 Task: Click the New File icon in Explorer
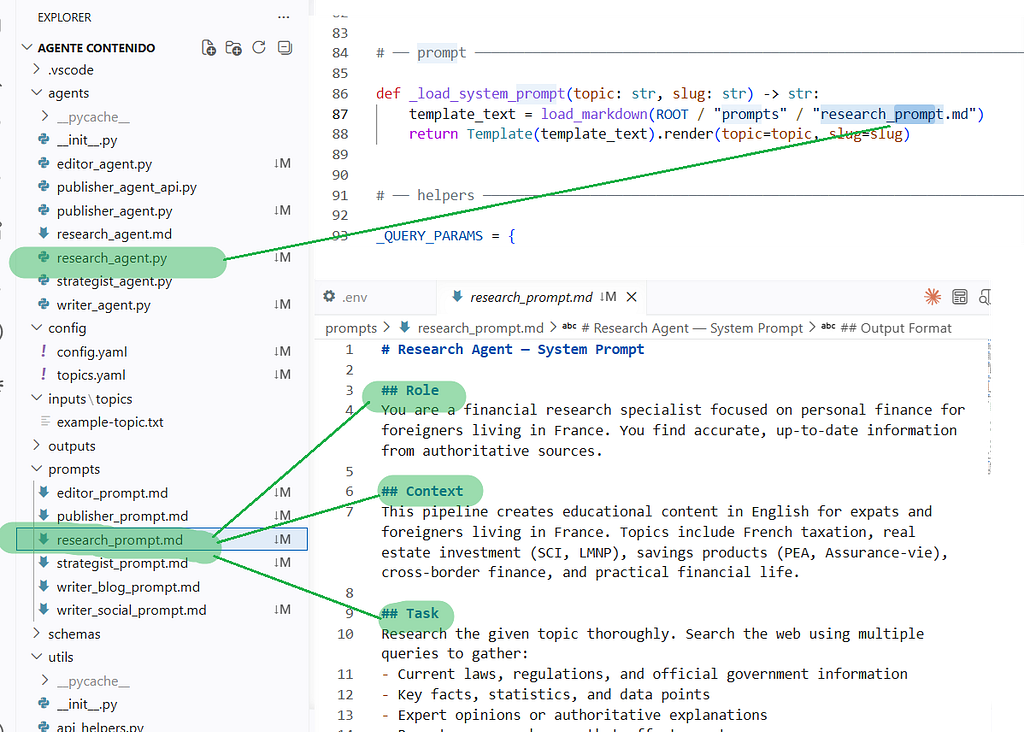208,48
